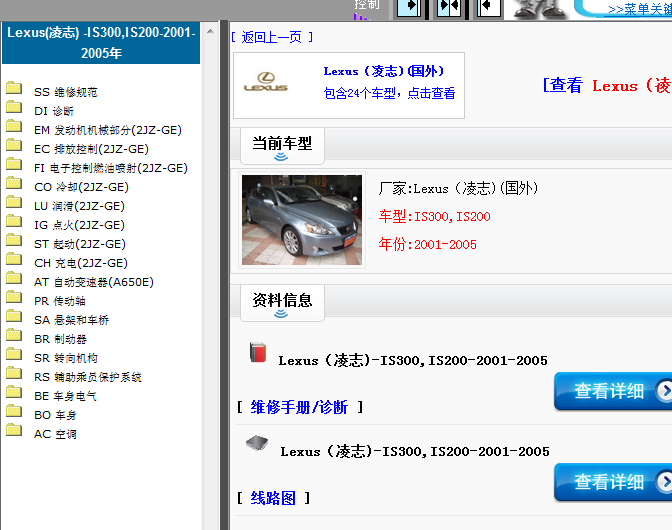The width and height of the screenshot is (672, 530).
Task: Click 查看详细 button for wiring diagram
Action: click(x=613, y=482)
